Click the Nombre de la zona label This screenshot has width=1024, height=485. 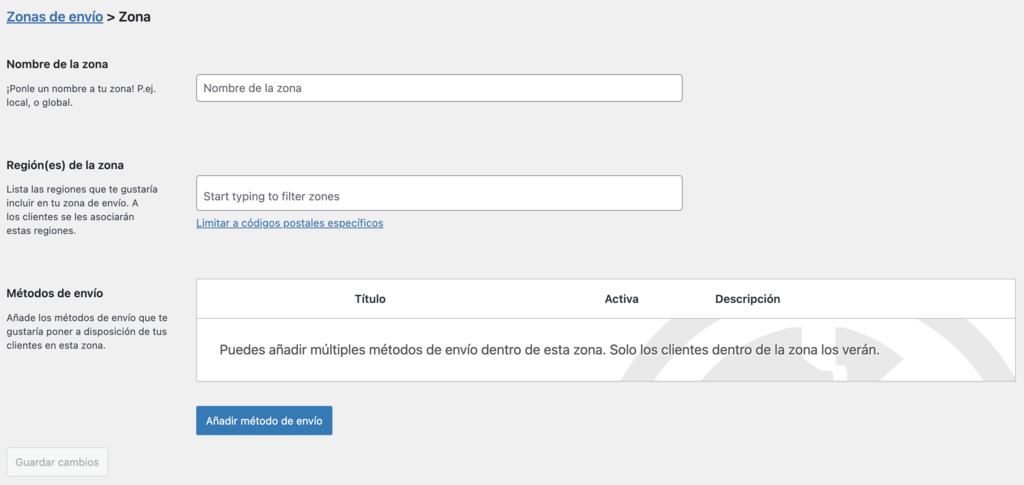pyautogui.click(x=57, y=64)
